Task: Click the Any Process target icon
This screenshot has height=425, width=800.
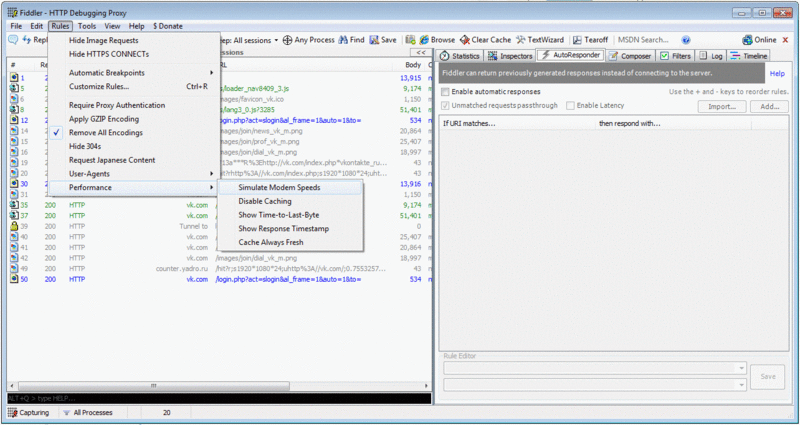Action: tap(288, 40)
